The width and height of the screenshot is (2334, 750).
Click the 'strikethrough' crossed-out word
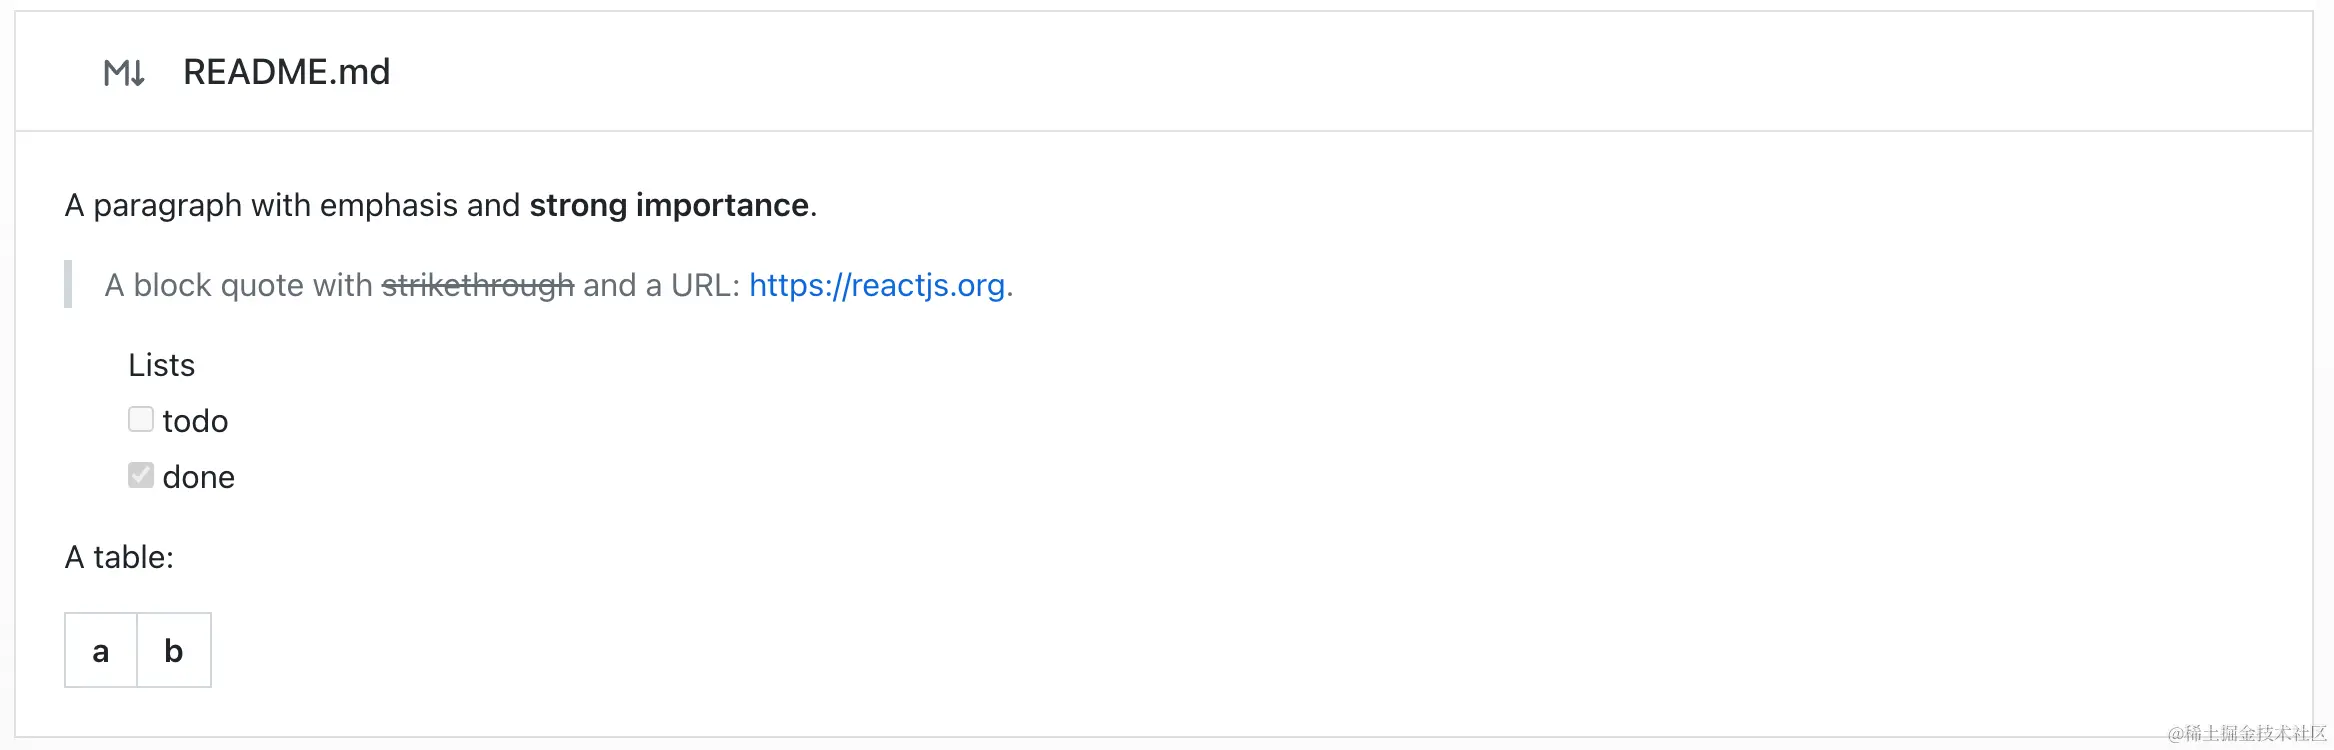click(478, 285)
